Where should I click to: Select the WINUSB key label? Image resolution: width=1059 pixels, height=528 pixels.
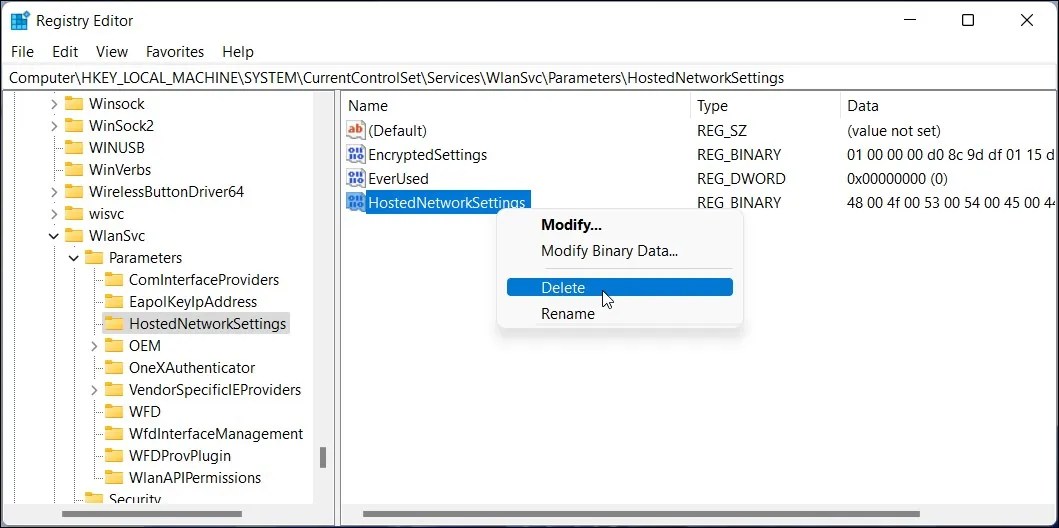click(x=117, y=148)
